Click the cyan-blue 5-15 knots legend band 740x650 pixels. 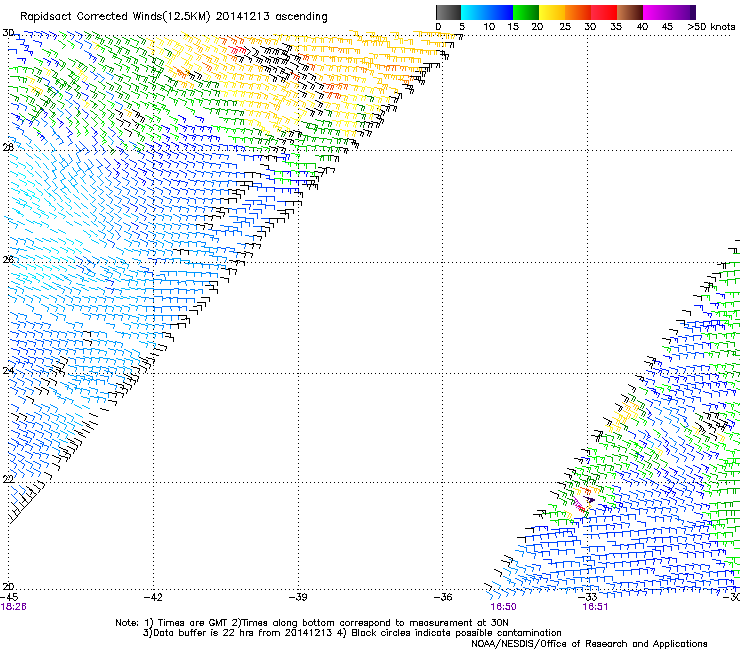point(487,12)
